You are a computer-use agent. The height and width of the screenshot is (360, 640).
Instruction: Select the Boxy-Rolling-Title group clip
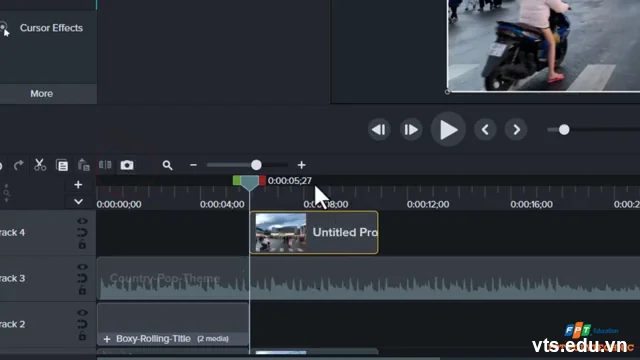pos(173,324)
